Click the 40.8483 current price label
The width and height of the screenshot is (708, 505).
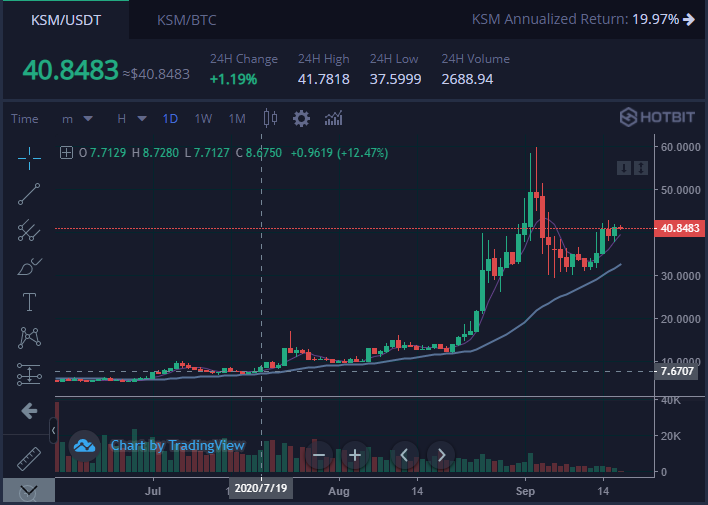tap(680, 228)
